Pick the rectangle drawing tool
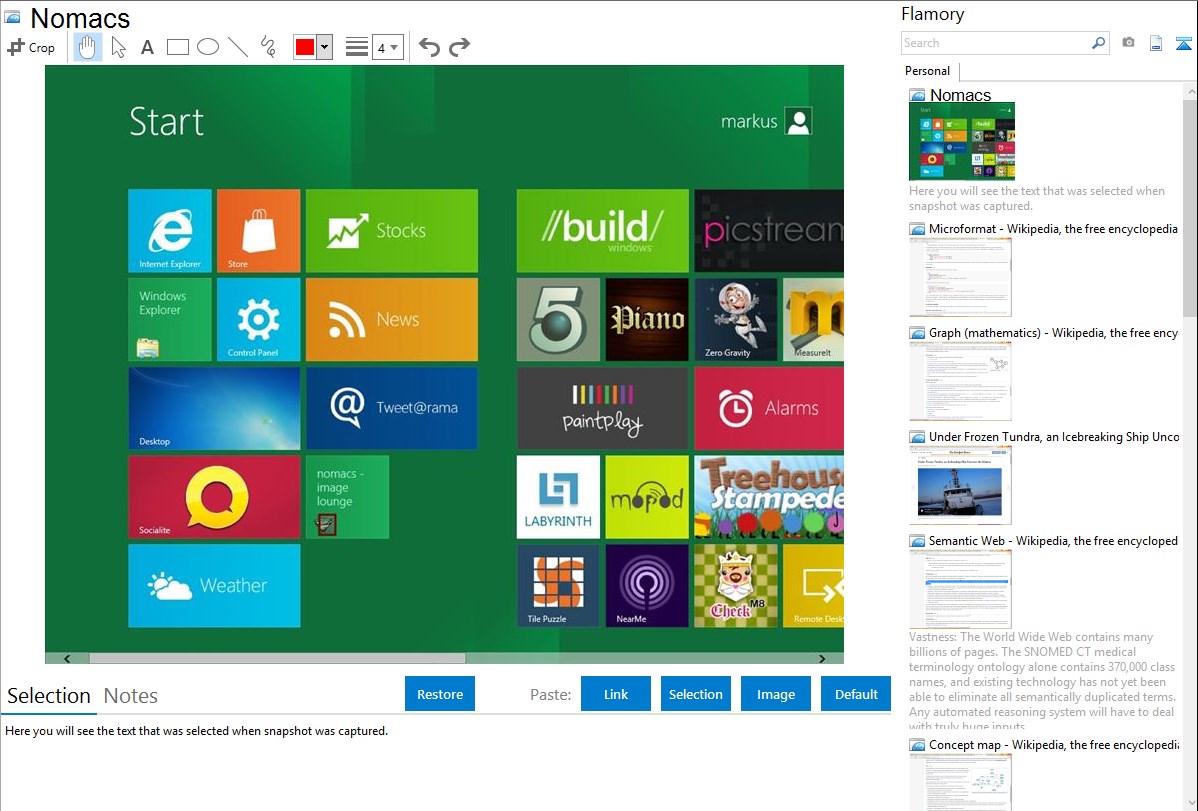The height and width of the screenshot is (811, 1198). pos(177,47)
